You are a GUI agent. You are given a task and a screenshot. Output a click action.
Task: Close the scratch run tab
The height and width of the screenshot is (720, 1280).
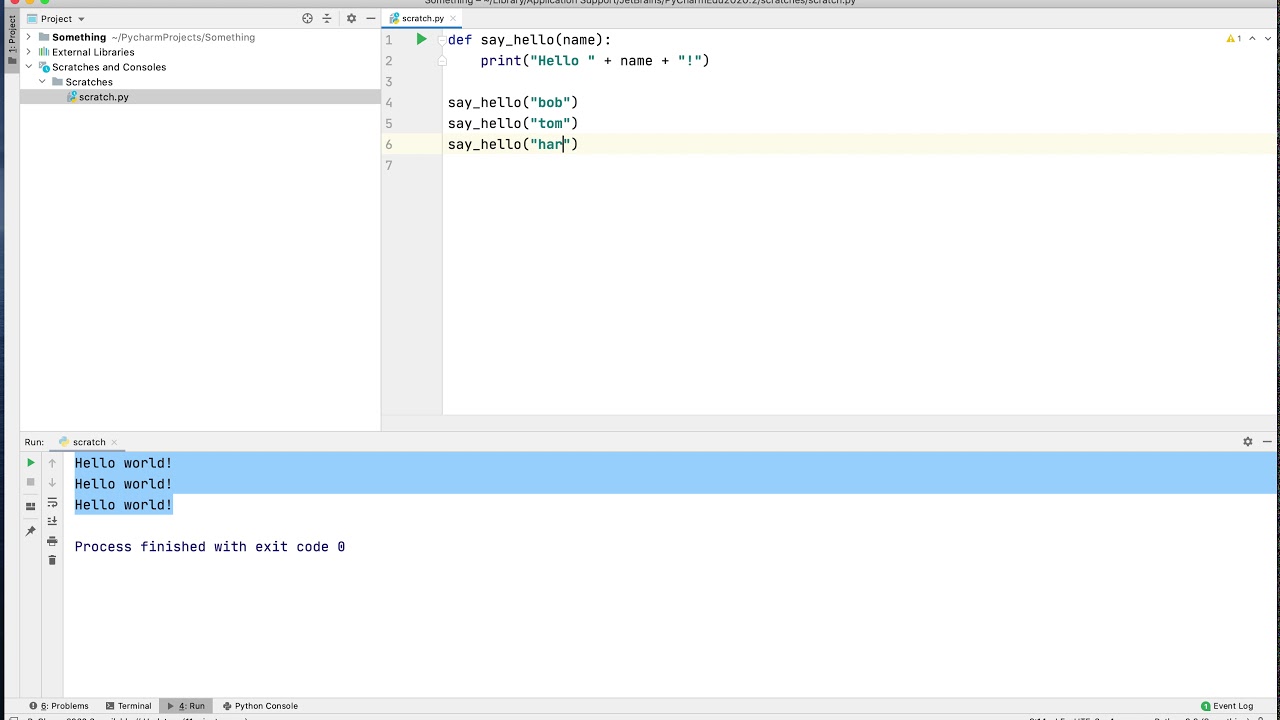tap(114, 441)
